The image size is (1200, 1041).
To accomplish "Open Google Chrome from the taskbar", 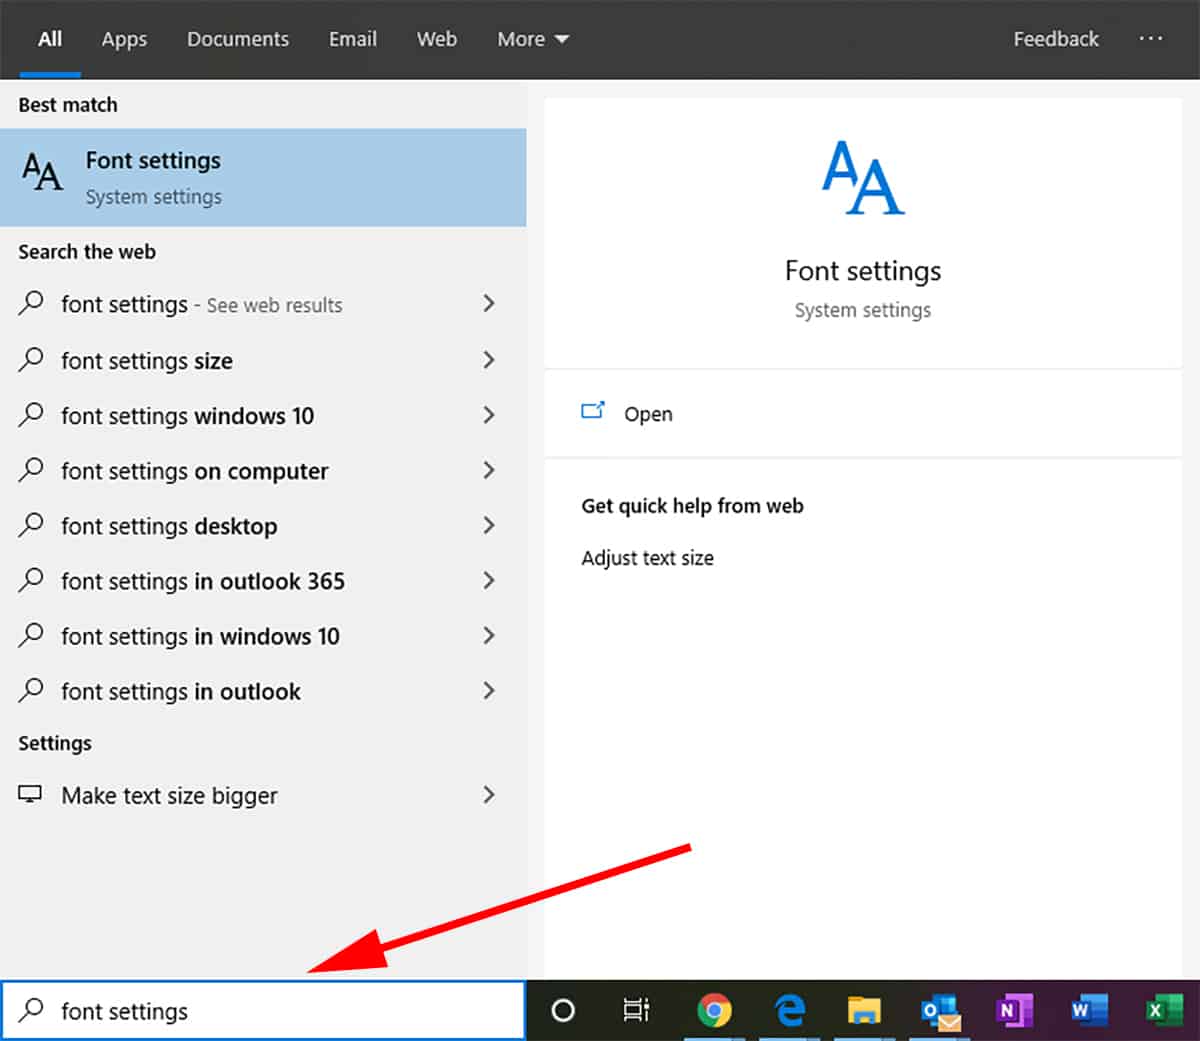I will (714, 1010).
